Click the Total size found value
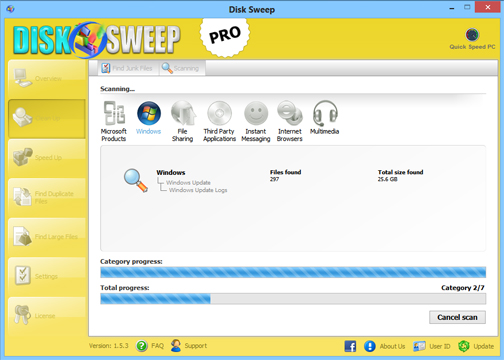 (387, 179)
